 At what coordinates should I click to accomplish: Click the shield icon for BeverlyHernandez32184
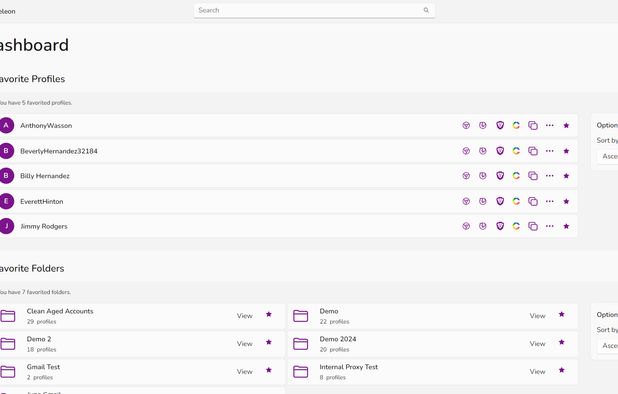500,151
